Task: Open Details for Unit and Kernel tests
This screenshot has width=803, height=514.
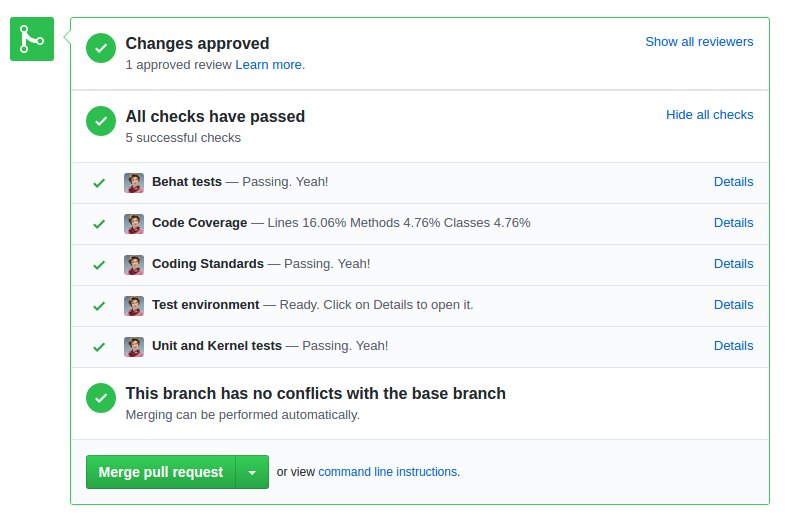Action: 733,346
